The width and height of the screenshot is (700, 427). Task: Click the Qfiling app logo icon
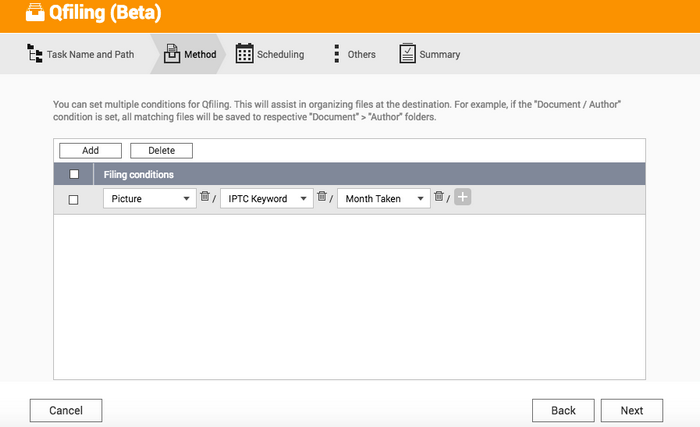pyautogui.click(x=35, y=12)
